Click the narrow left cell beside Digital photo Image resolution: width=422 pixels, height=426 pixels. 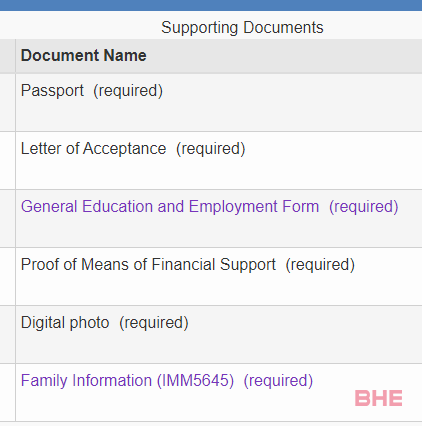click(x=7, y=334)
